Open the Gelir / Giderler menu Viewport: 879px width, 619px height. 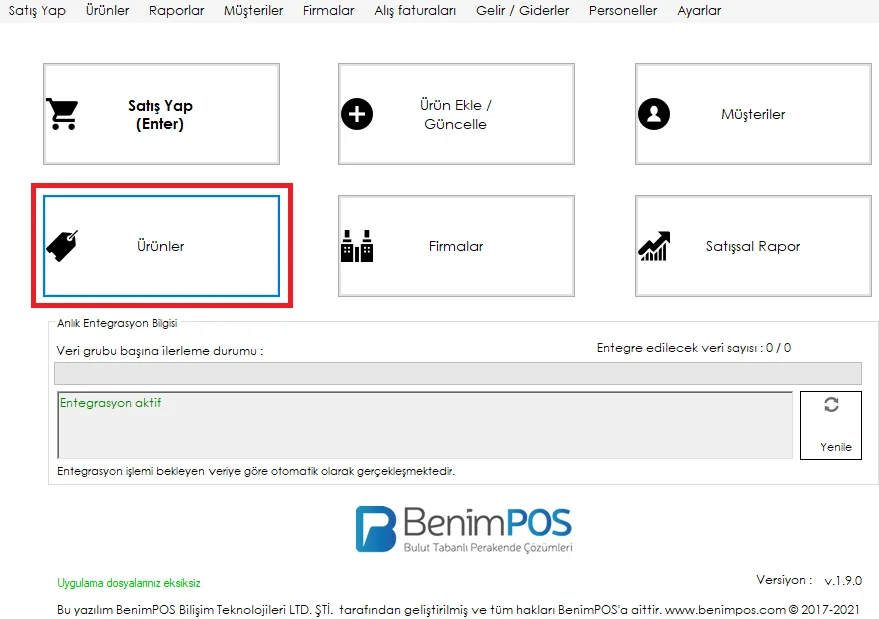pos(522,11)
